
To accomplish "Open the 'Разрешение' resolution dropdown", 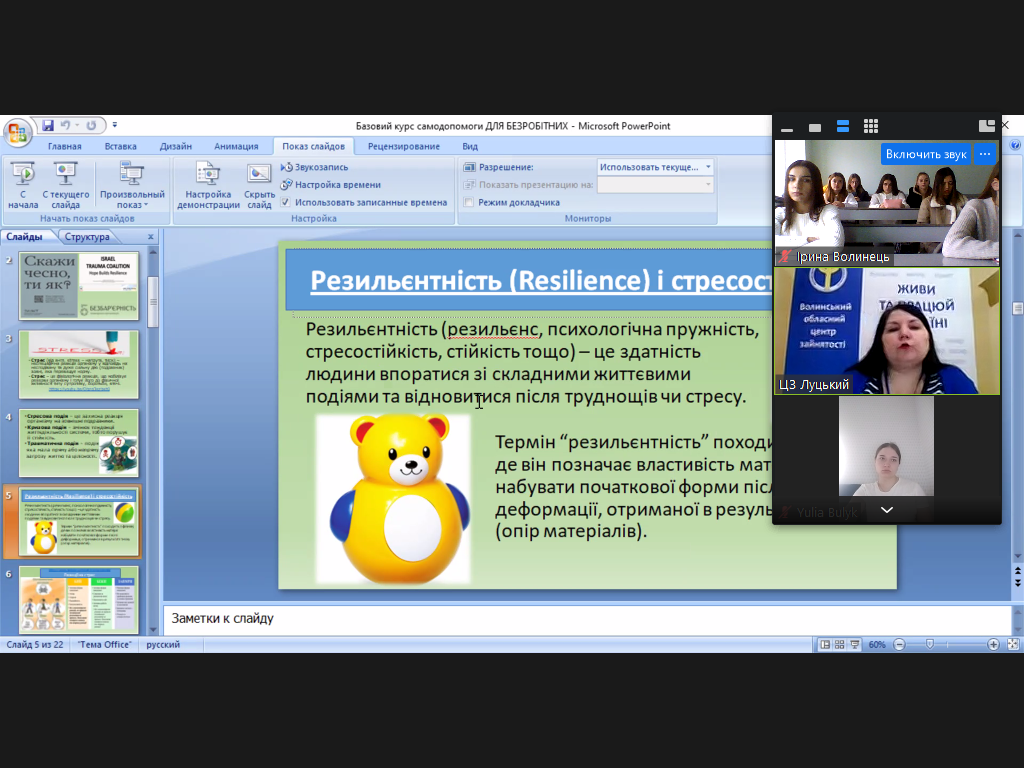I will pos(655,167).
